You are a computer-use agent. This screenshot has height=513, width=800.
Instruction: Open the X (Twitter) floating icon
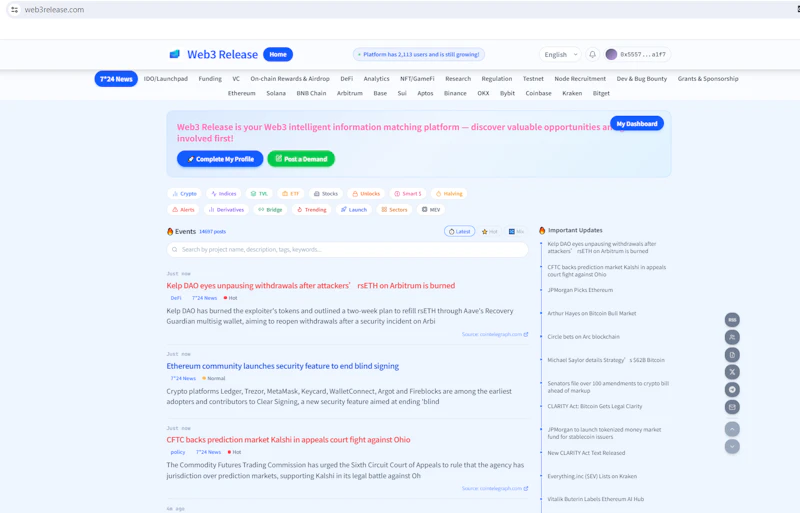pyautogui.click(x=732, y=372)
